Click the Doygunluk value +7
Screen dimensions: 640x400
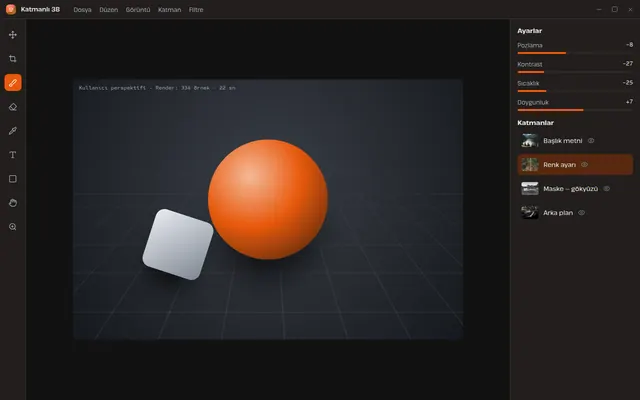629,102
